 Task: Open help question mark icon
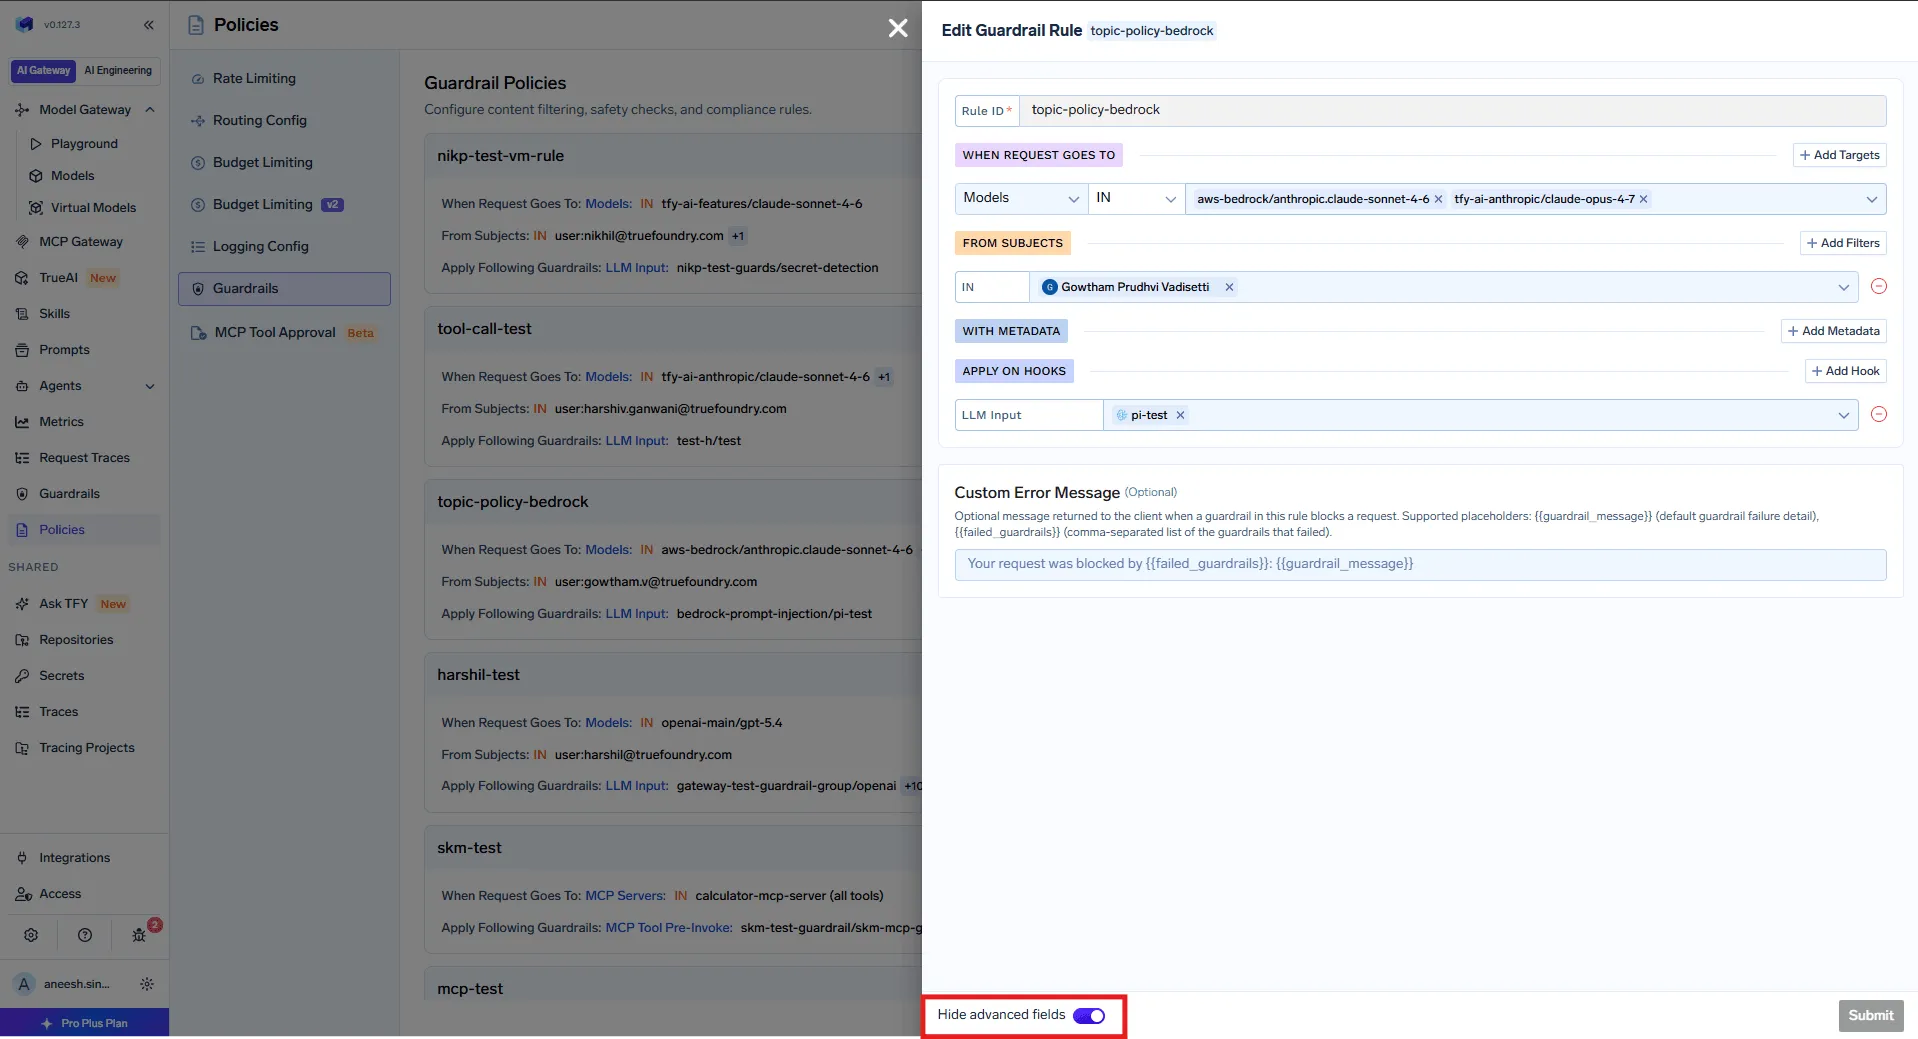tap(85, 935)
